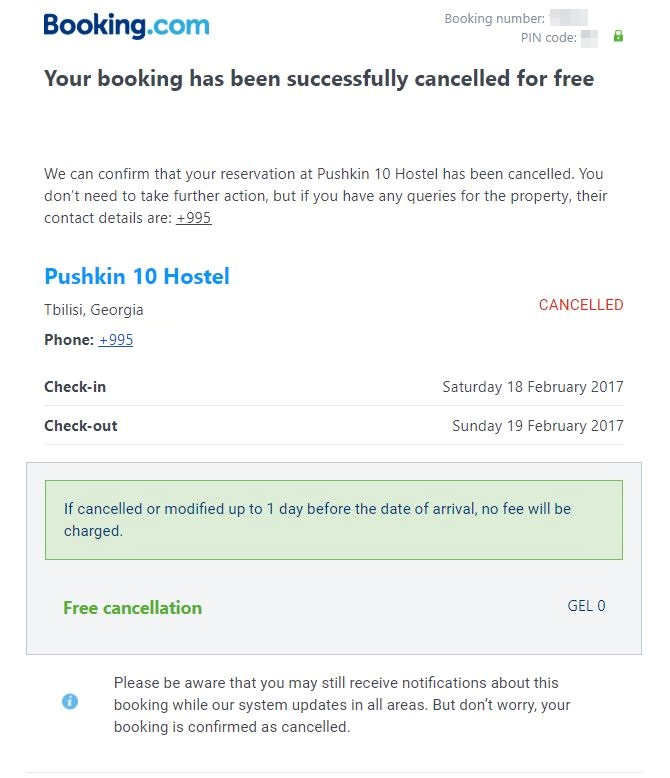The width and height of the screenshot is (670, 778).
Task: Call the +995 number beside Phone label
Action: pyautogui.click(x=116, y=340)
